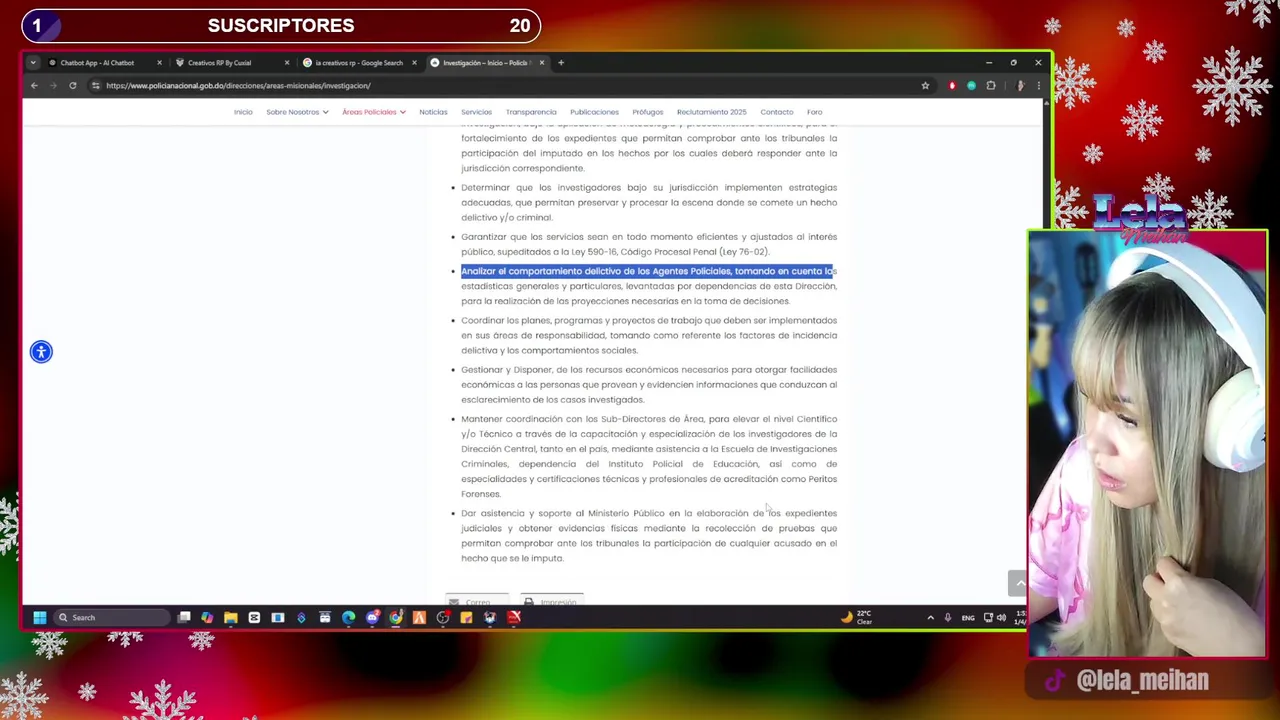Click the paragraph starting 'Mantener coordinación con los Sub-Directores'
Screen dimensions: 1280x720
649,456
